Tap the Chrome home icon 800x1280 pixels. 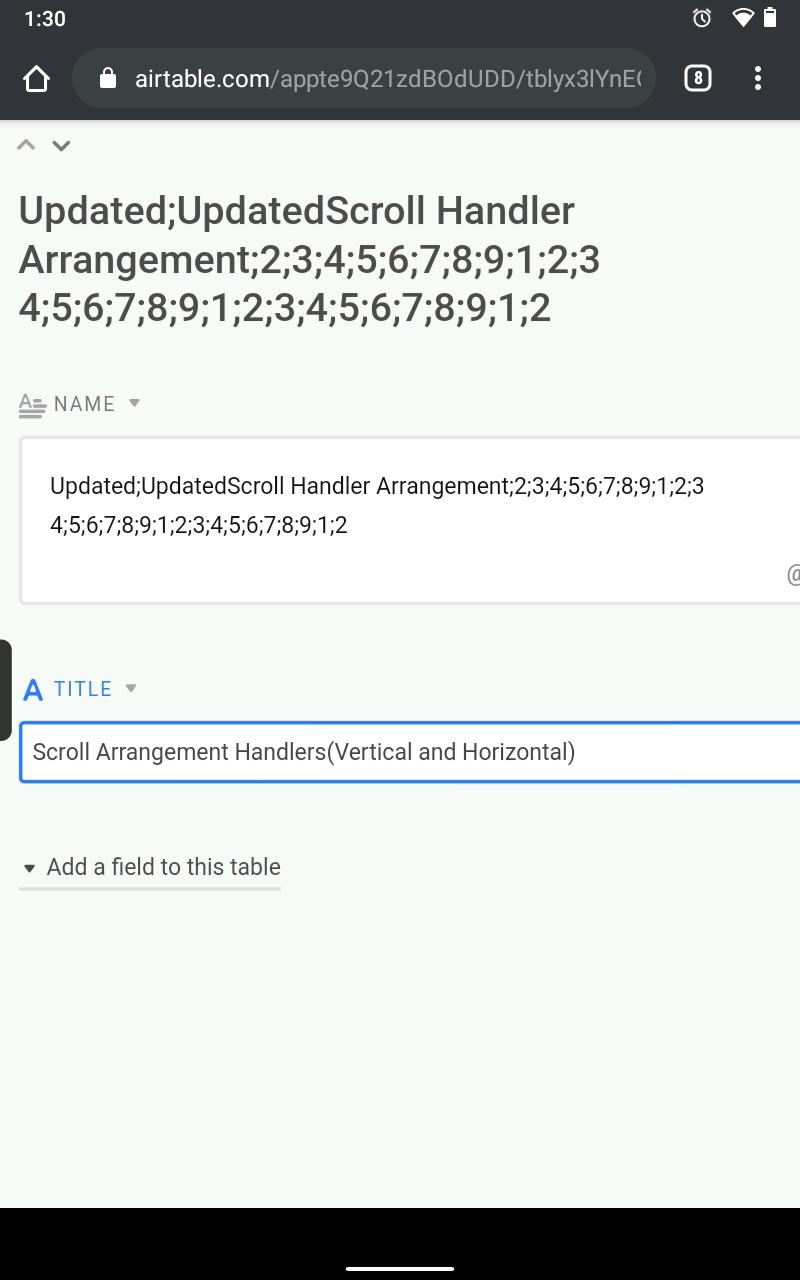coord(36,78)
